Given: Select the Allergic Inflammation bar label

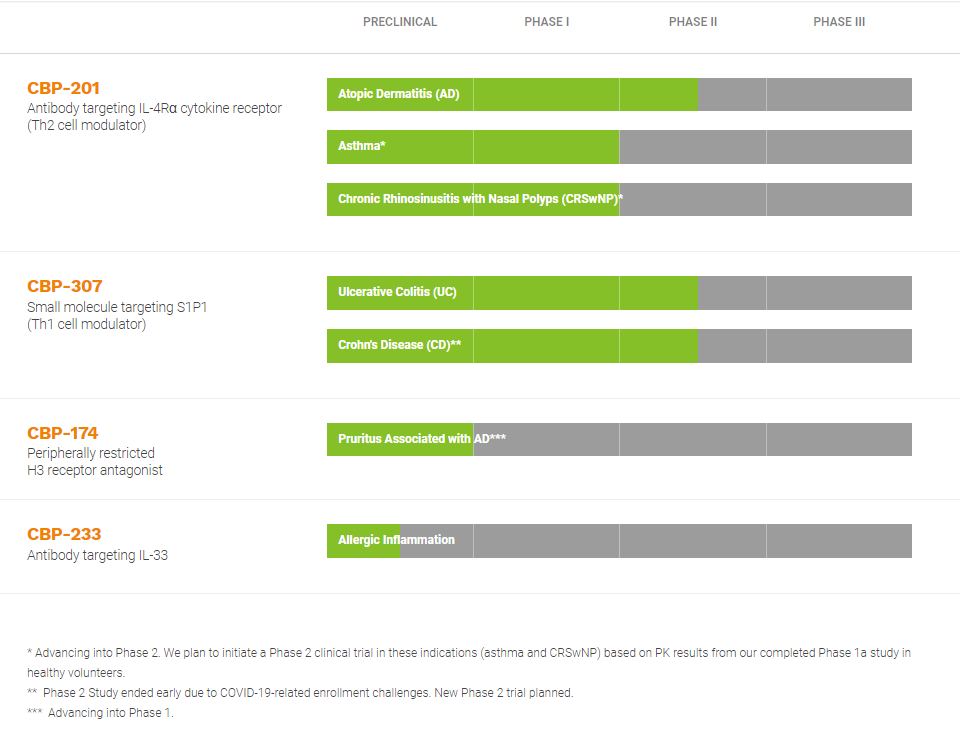Looking at the screenshot, I should coord(396,540).
